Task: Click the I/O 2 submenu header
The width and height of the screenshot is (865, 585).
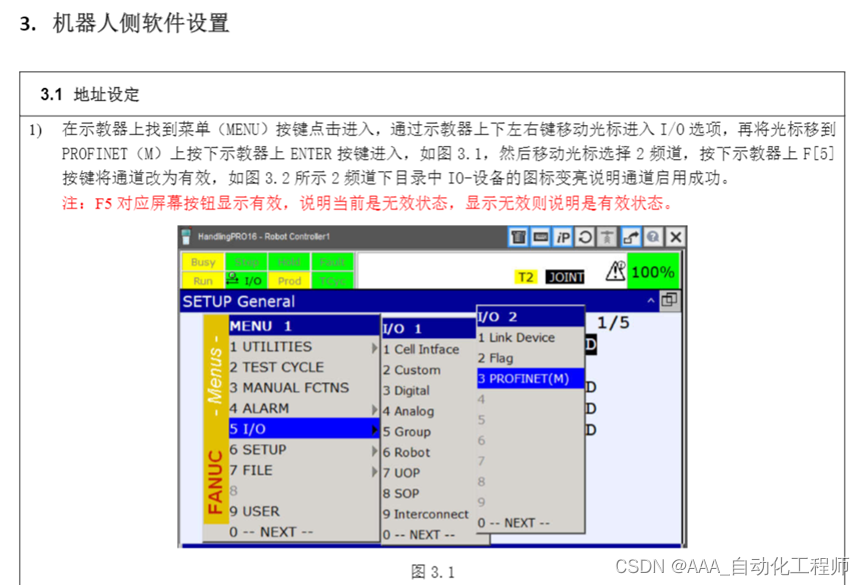Action: [x=530, y=316]
